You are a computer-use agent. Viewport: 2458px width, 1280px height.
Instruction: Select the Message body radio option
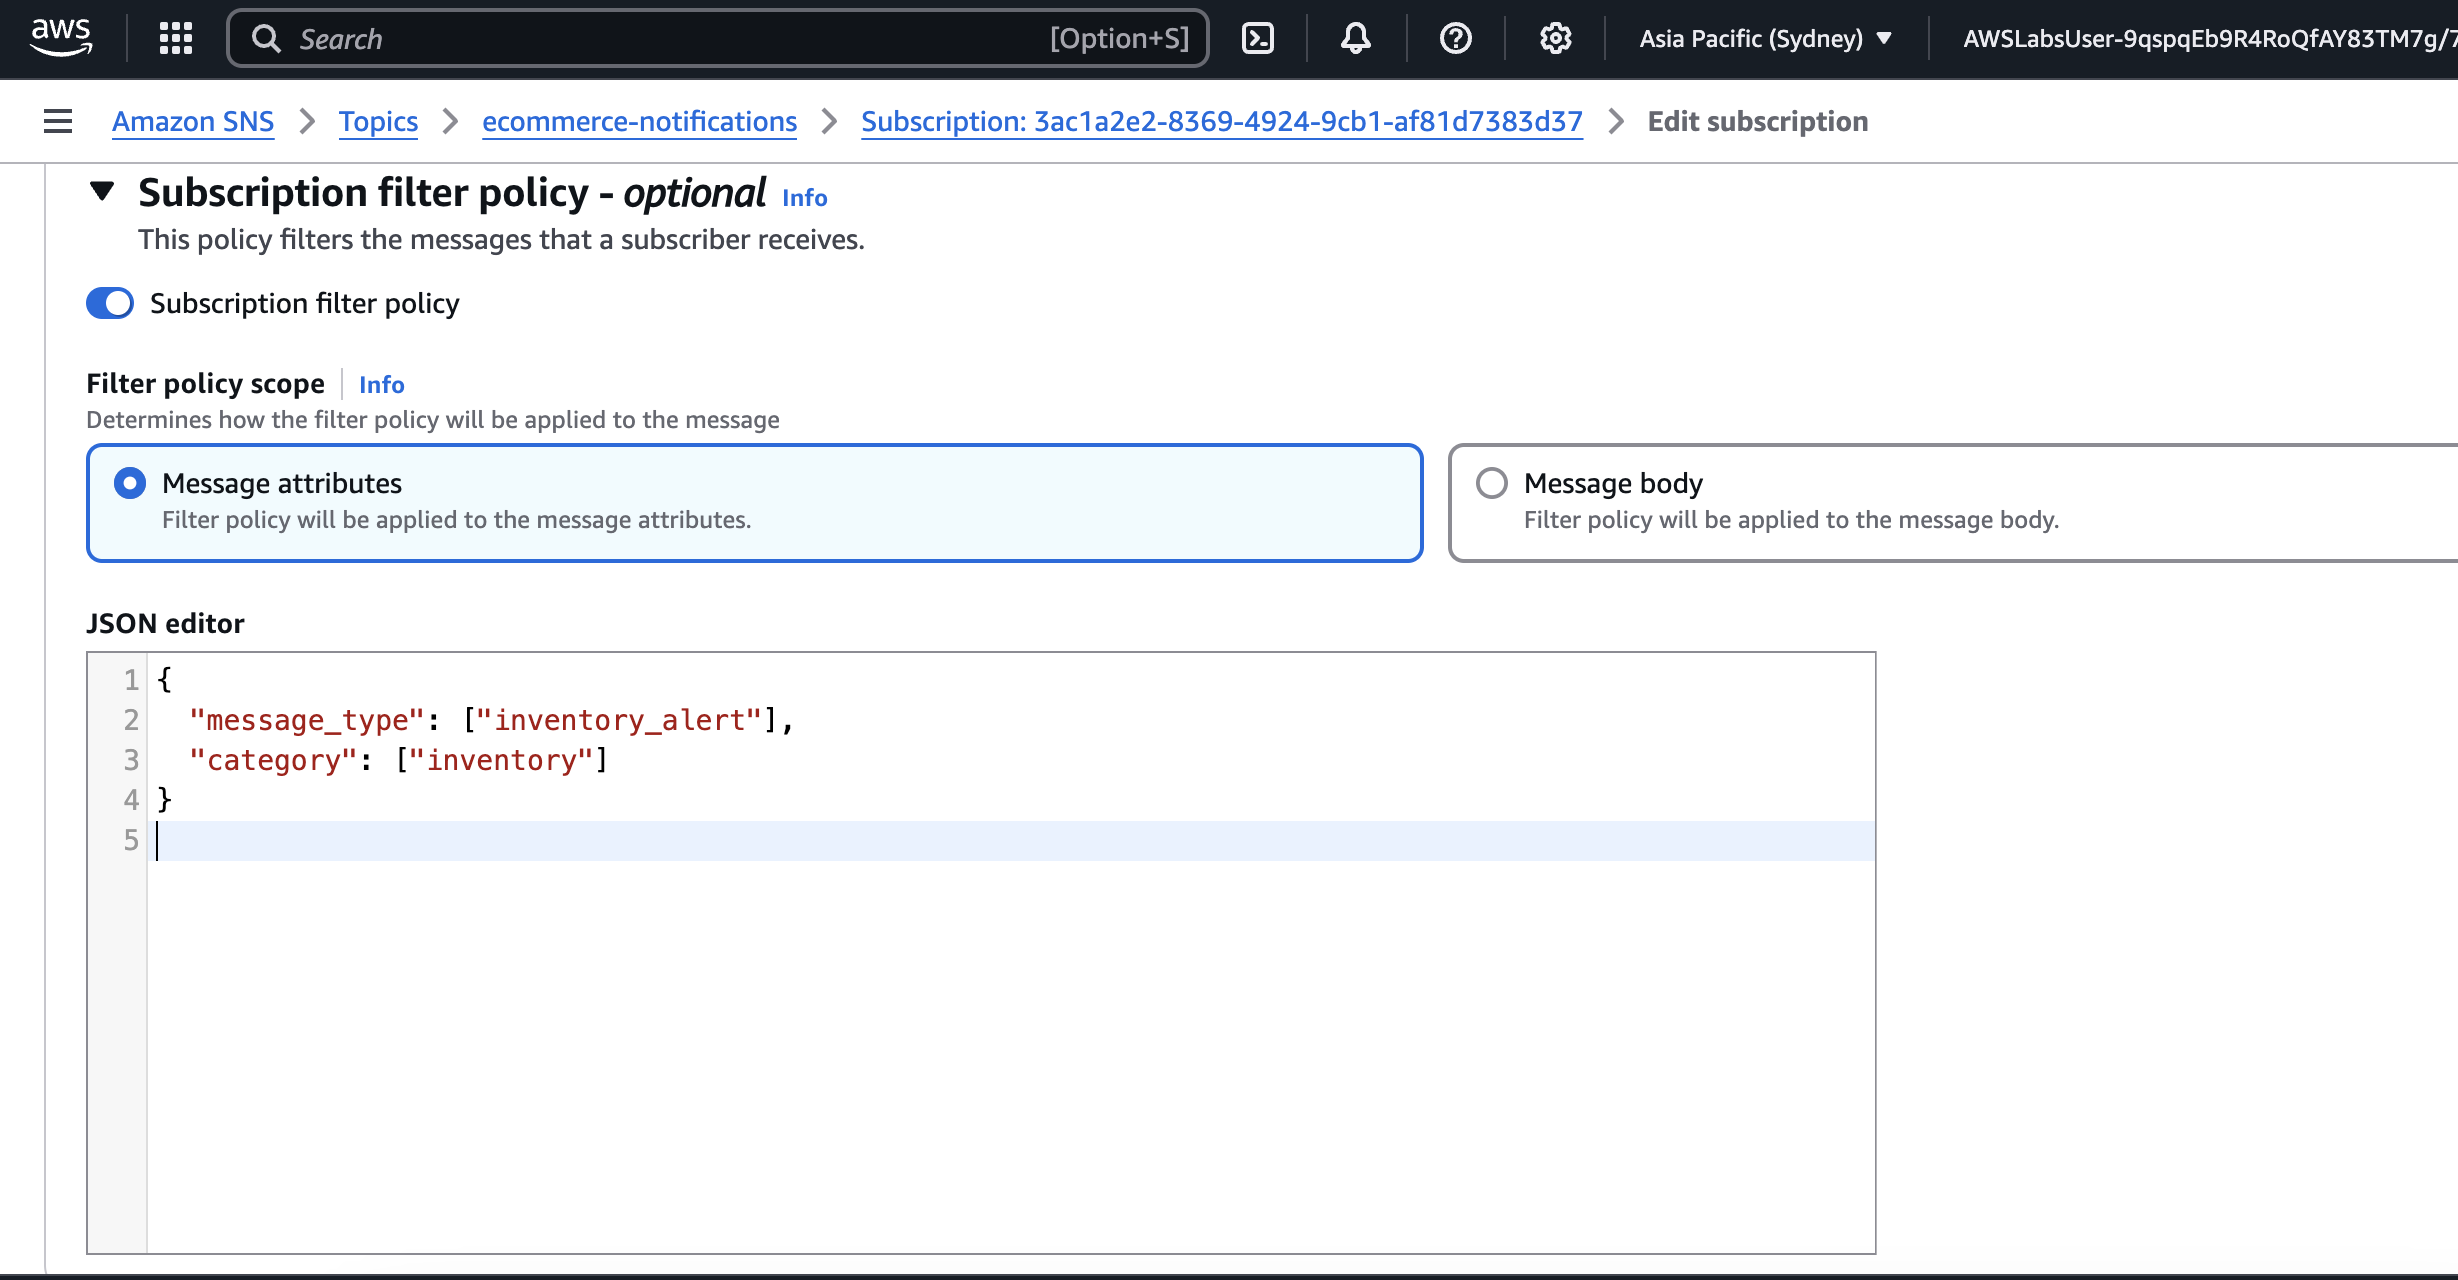1492,483
